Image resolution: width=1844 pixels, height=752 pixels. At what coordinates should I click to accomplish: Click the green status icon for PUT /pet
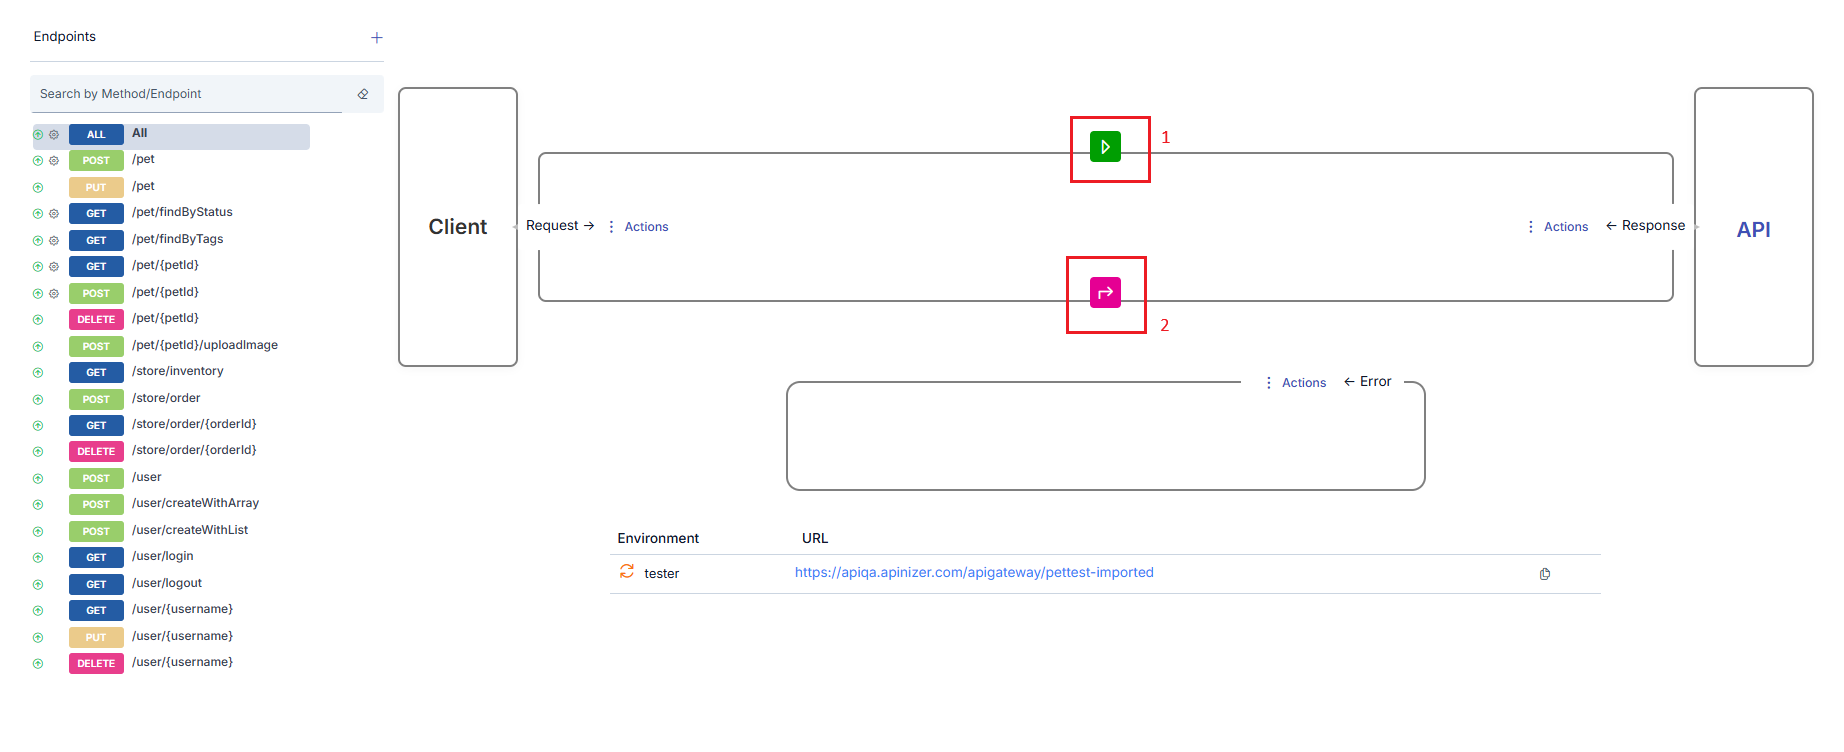click(x=38, y=188)
